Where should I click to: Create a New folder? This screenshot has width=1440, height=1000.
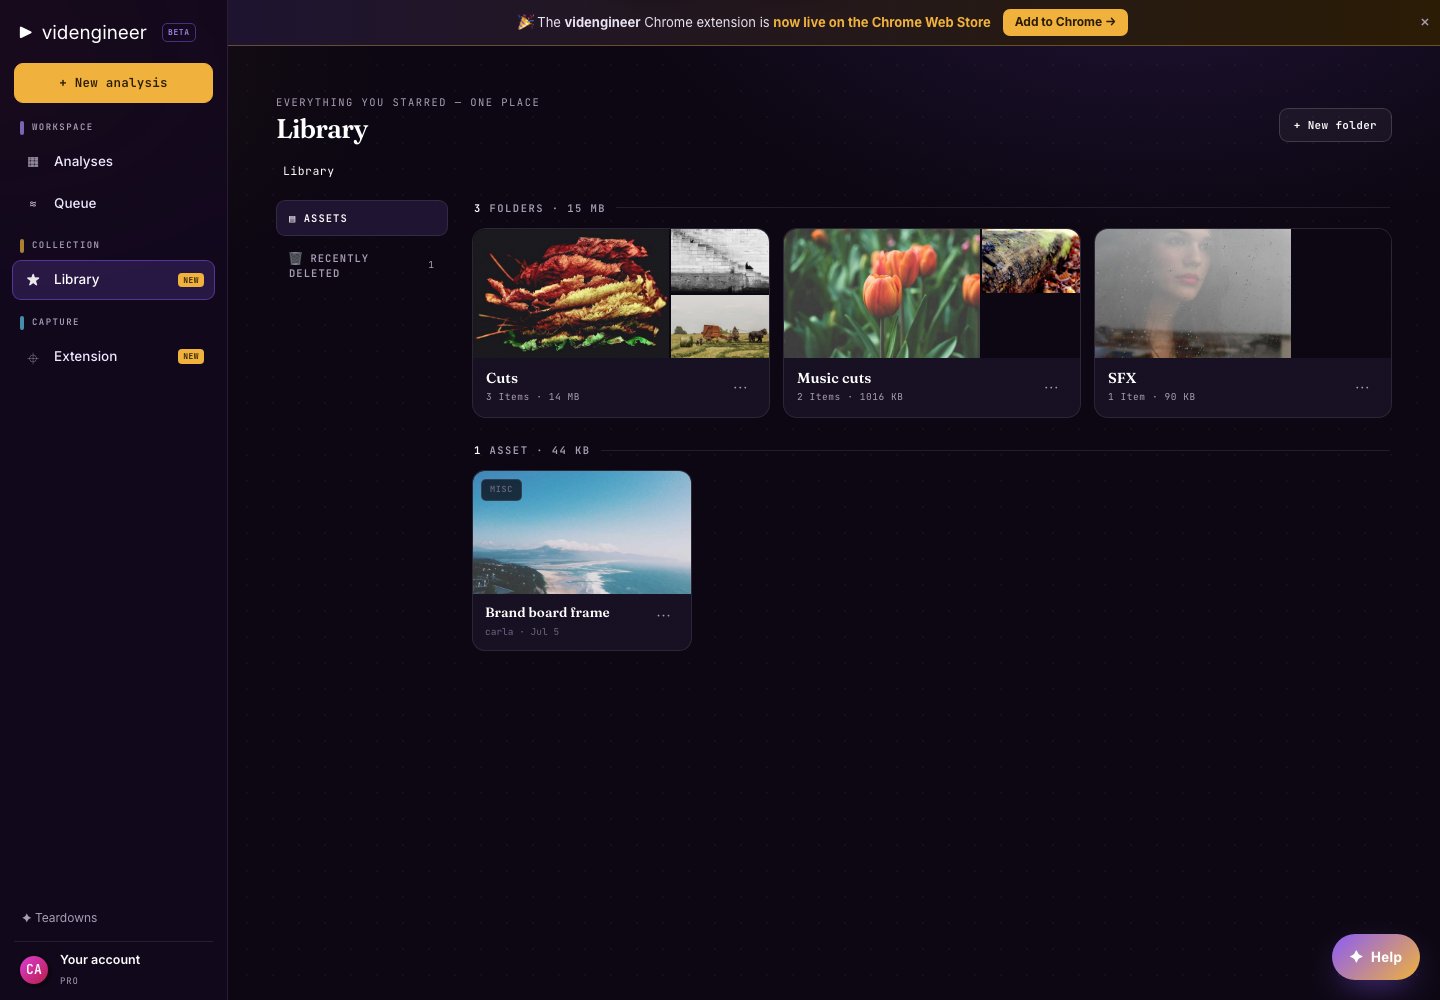[x=1335, y=125]
